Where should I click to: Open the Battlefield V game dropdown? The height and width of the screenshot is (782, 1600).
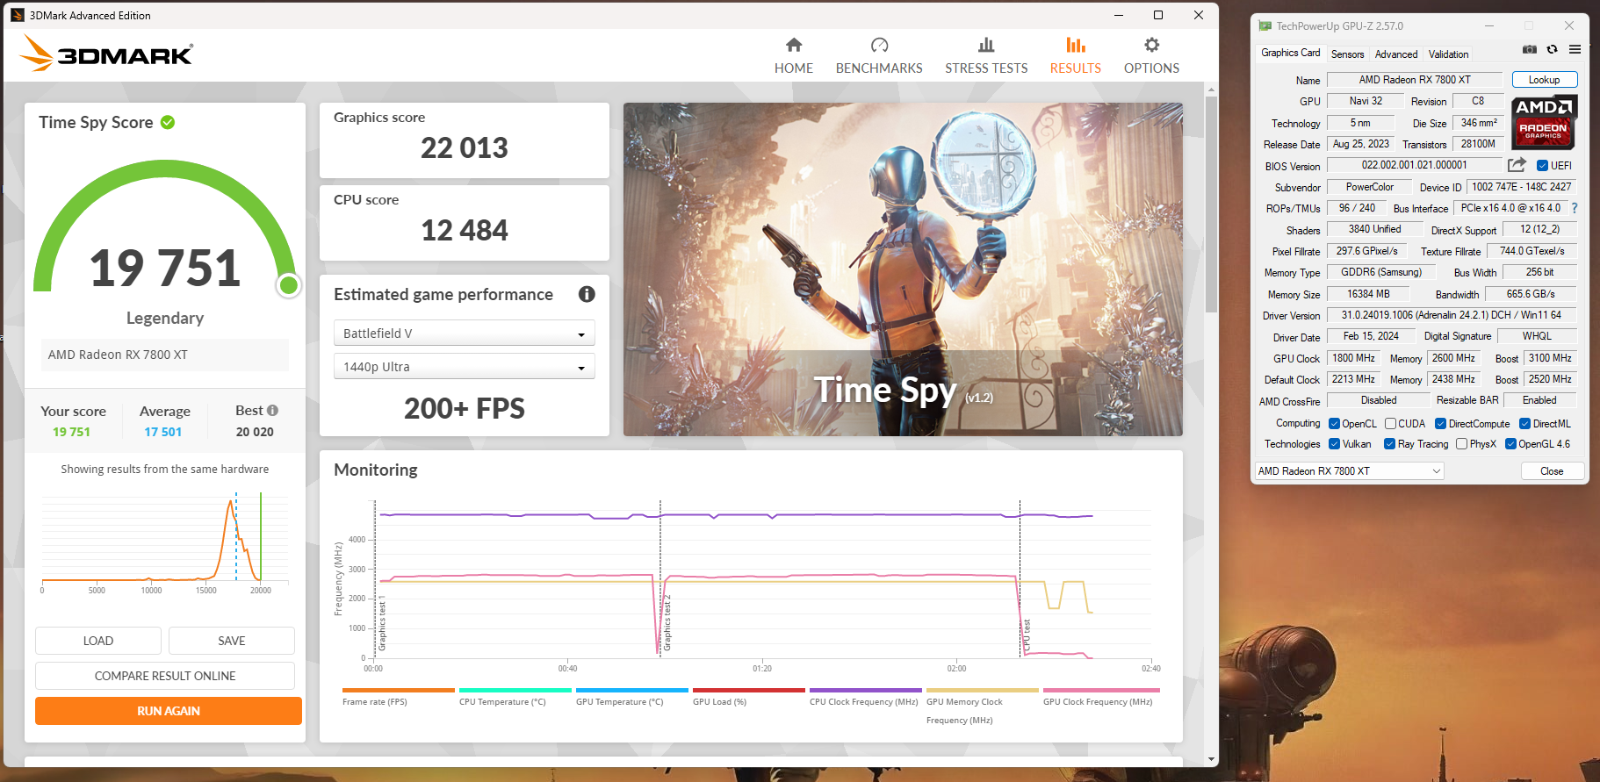click(x=464, y=333)
